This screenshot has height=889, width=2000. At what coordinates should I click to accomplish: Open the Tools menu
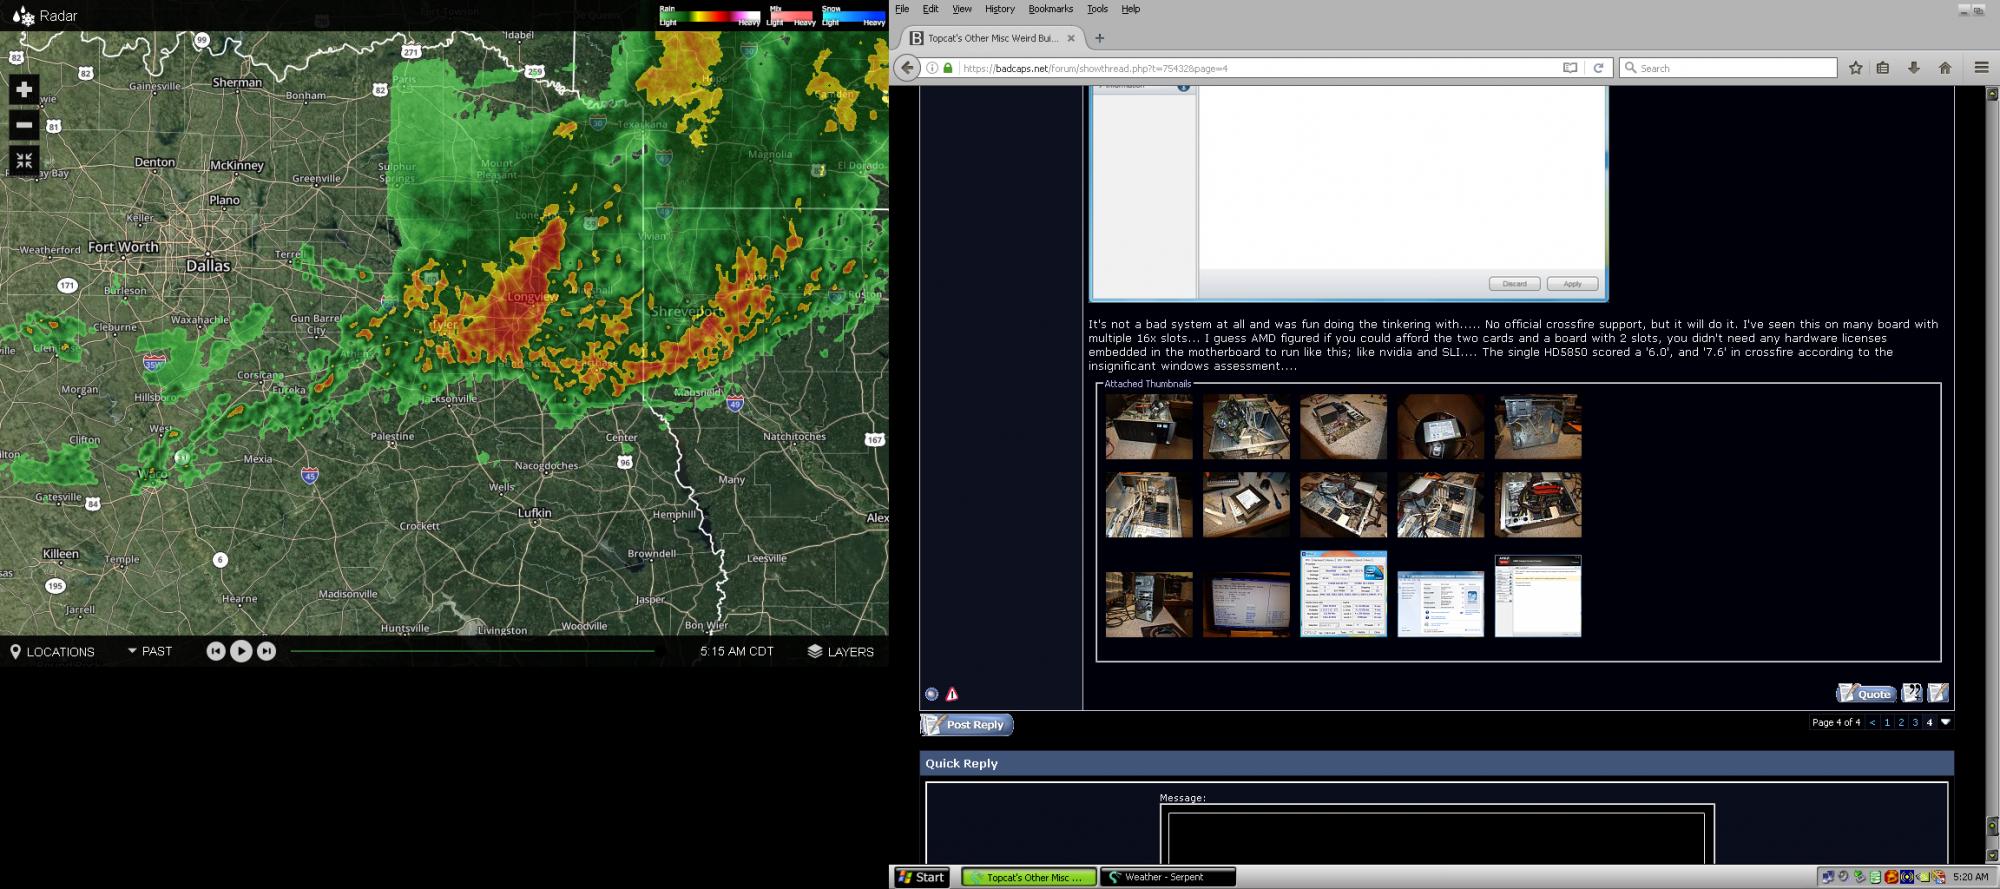pos(1097,9)
